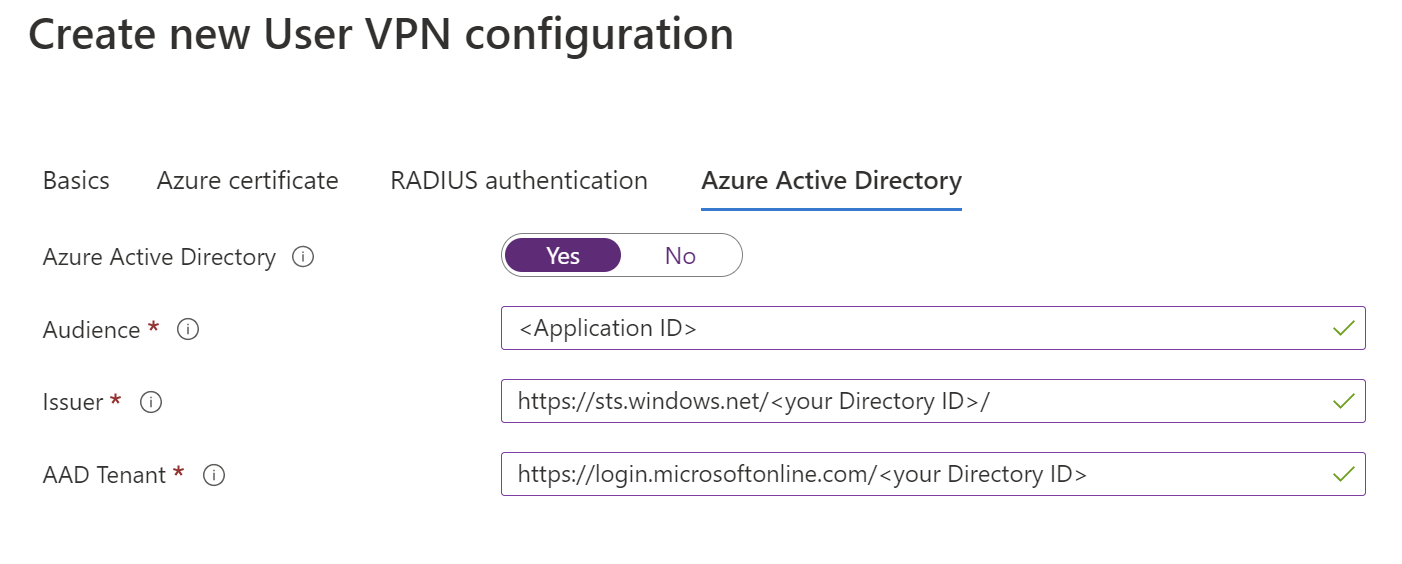1402x564 pixels.
Task: Set Azure Active Directory toggle to No
Action: pos(680,256)
